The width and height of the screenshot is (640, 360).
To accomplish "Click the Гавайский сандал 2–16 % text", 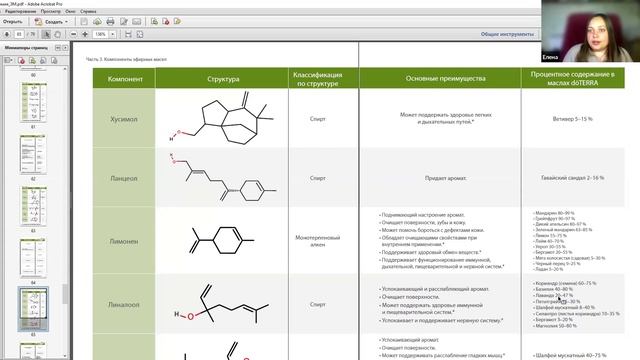I will pos(572,178).
